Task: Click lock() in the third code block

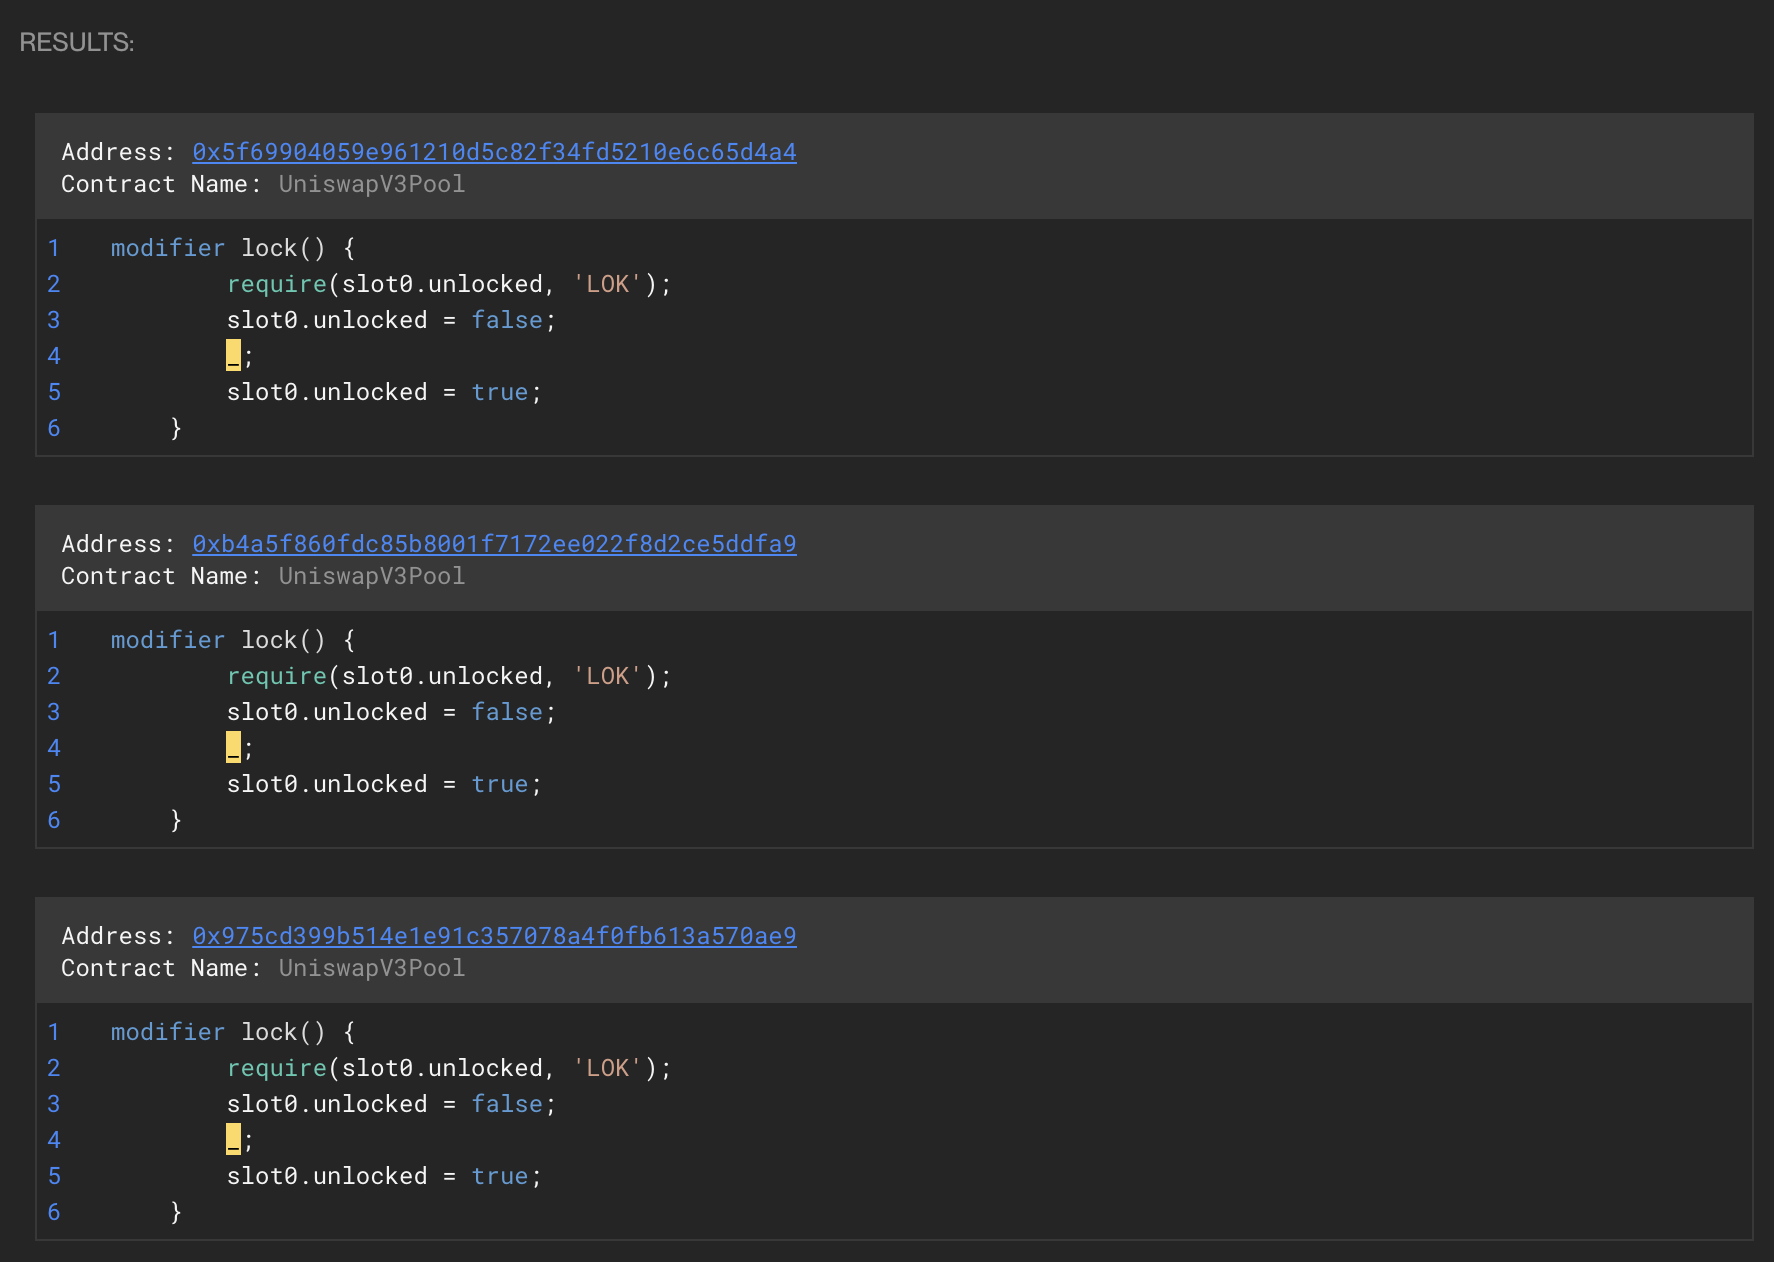Action: click(283, 1032)
